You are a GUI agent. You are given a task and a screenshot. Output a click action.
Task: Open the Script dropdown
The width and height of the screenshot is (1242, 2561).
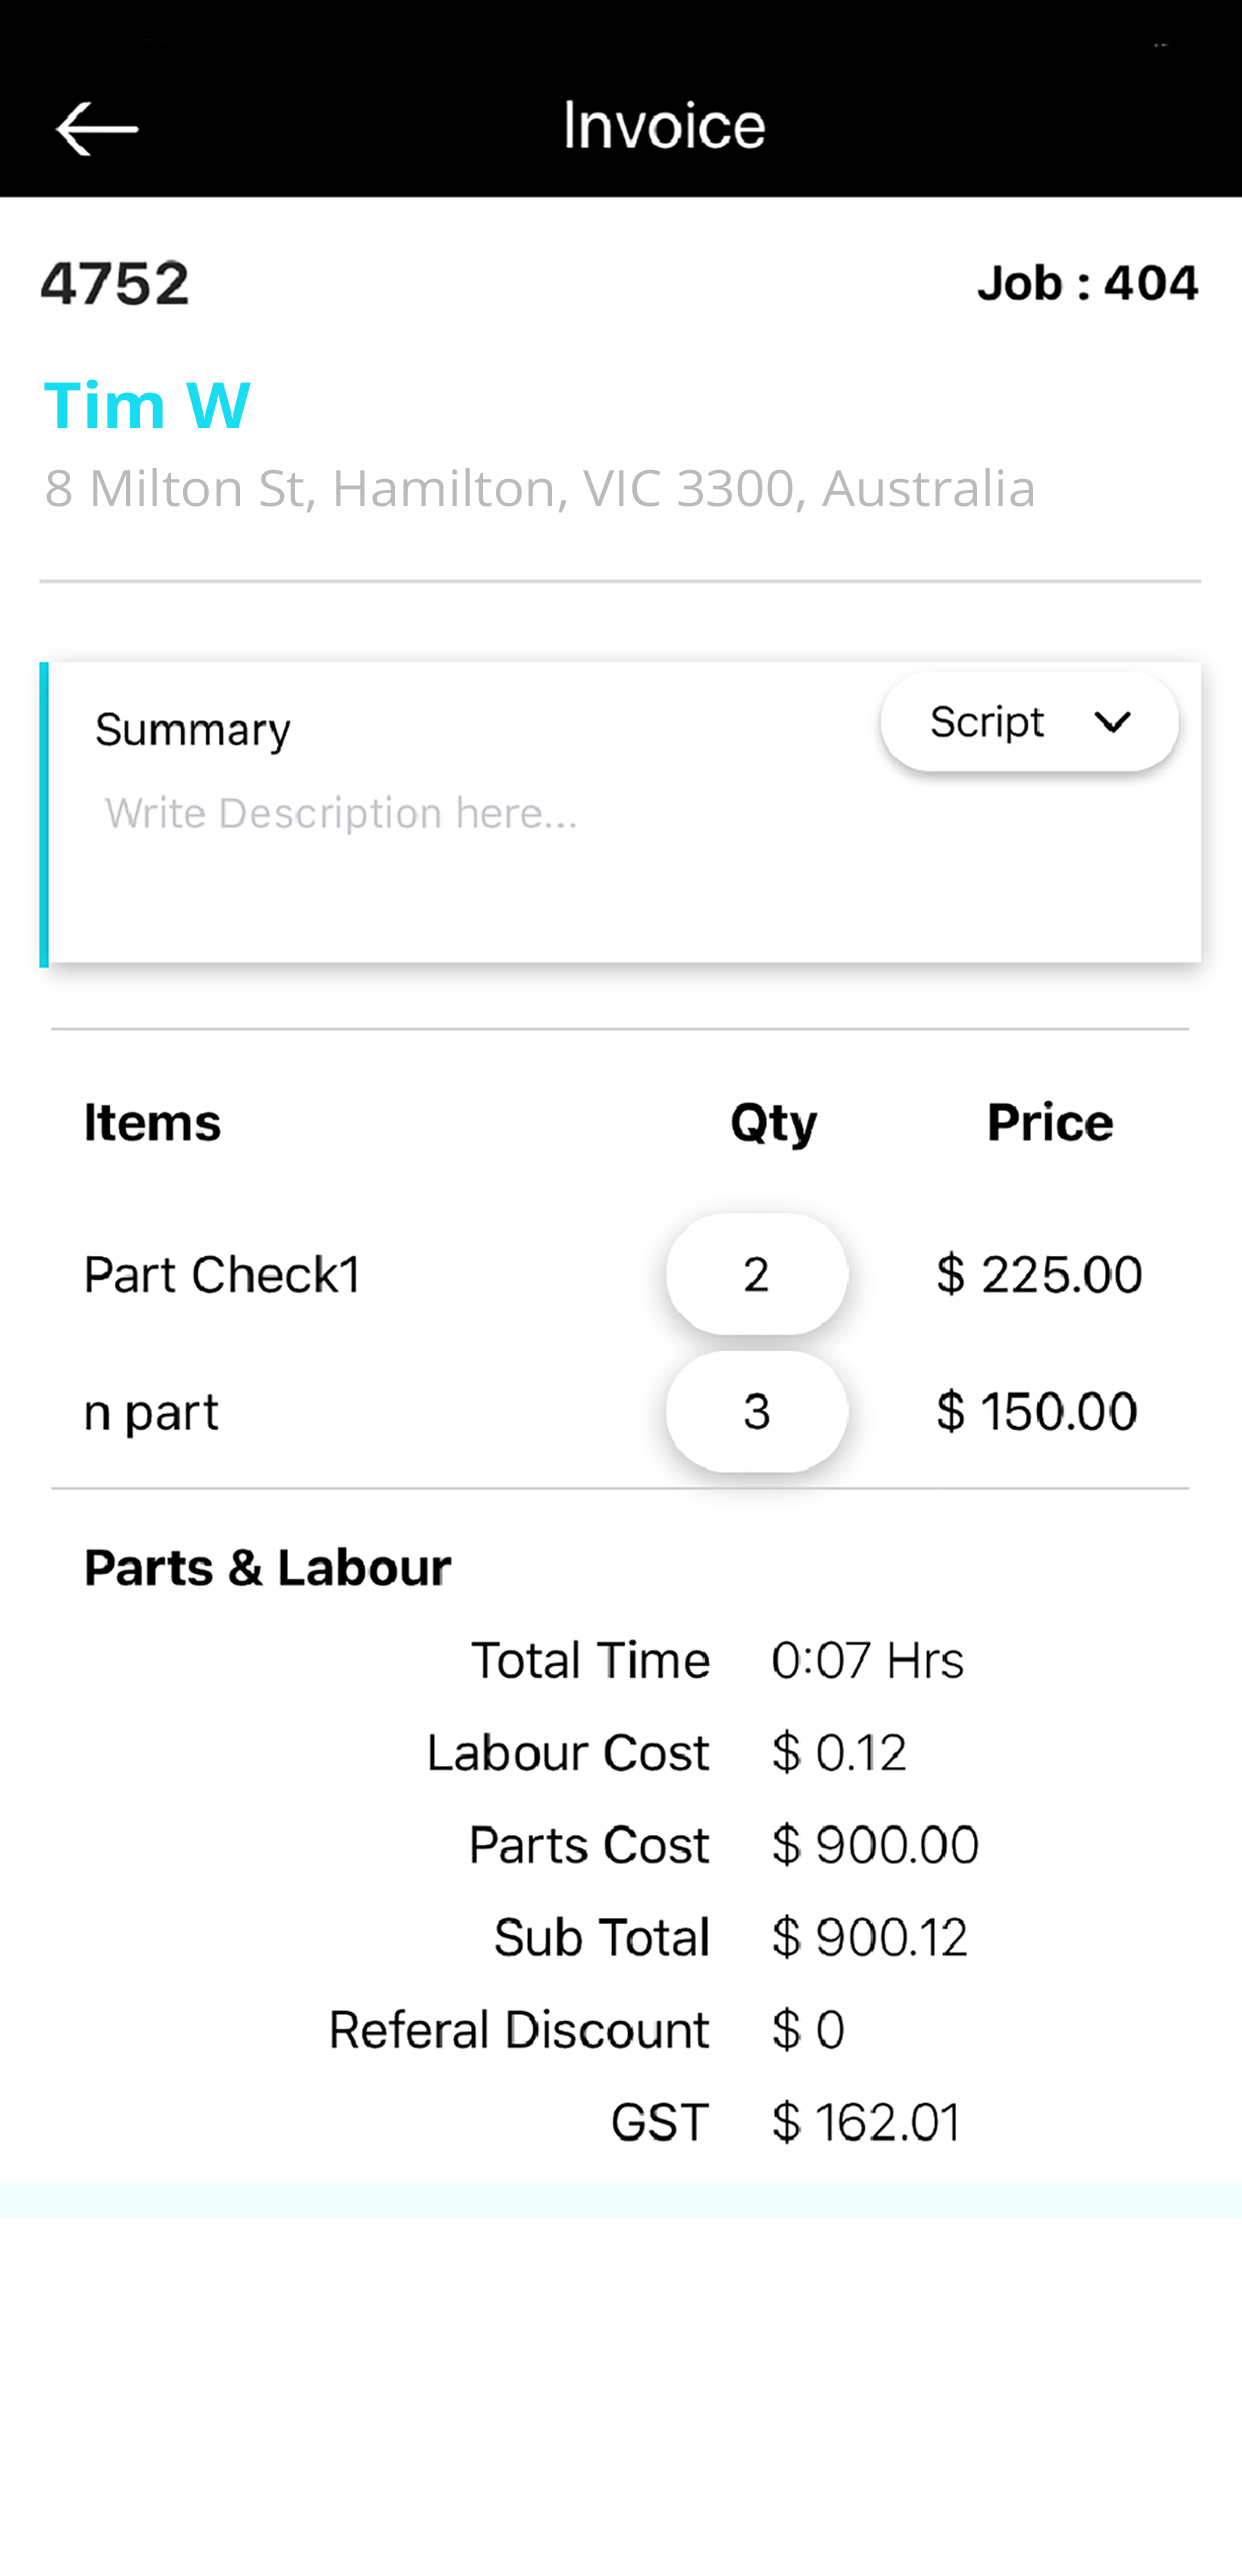coord(1028,721)
